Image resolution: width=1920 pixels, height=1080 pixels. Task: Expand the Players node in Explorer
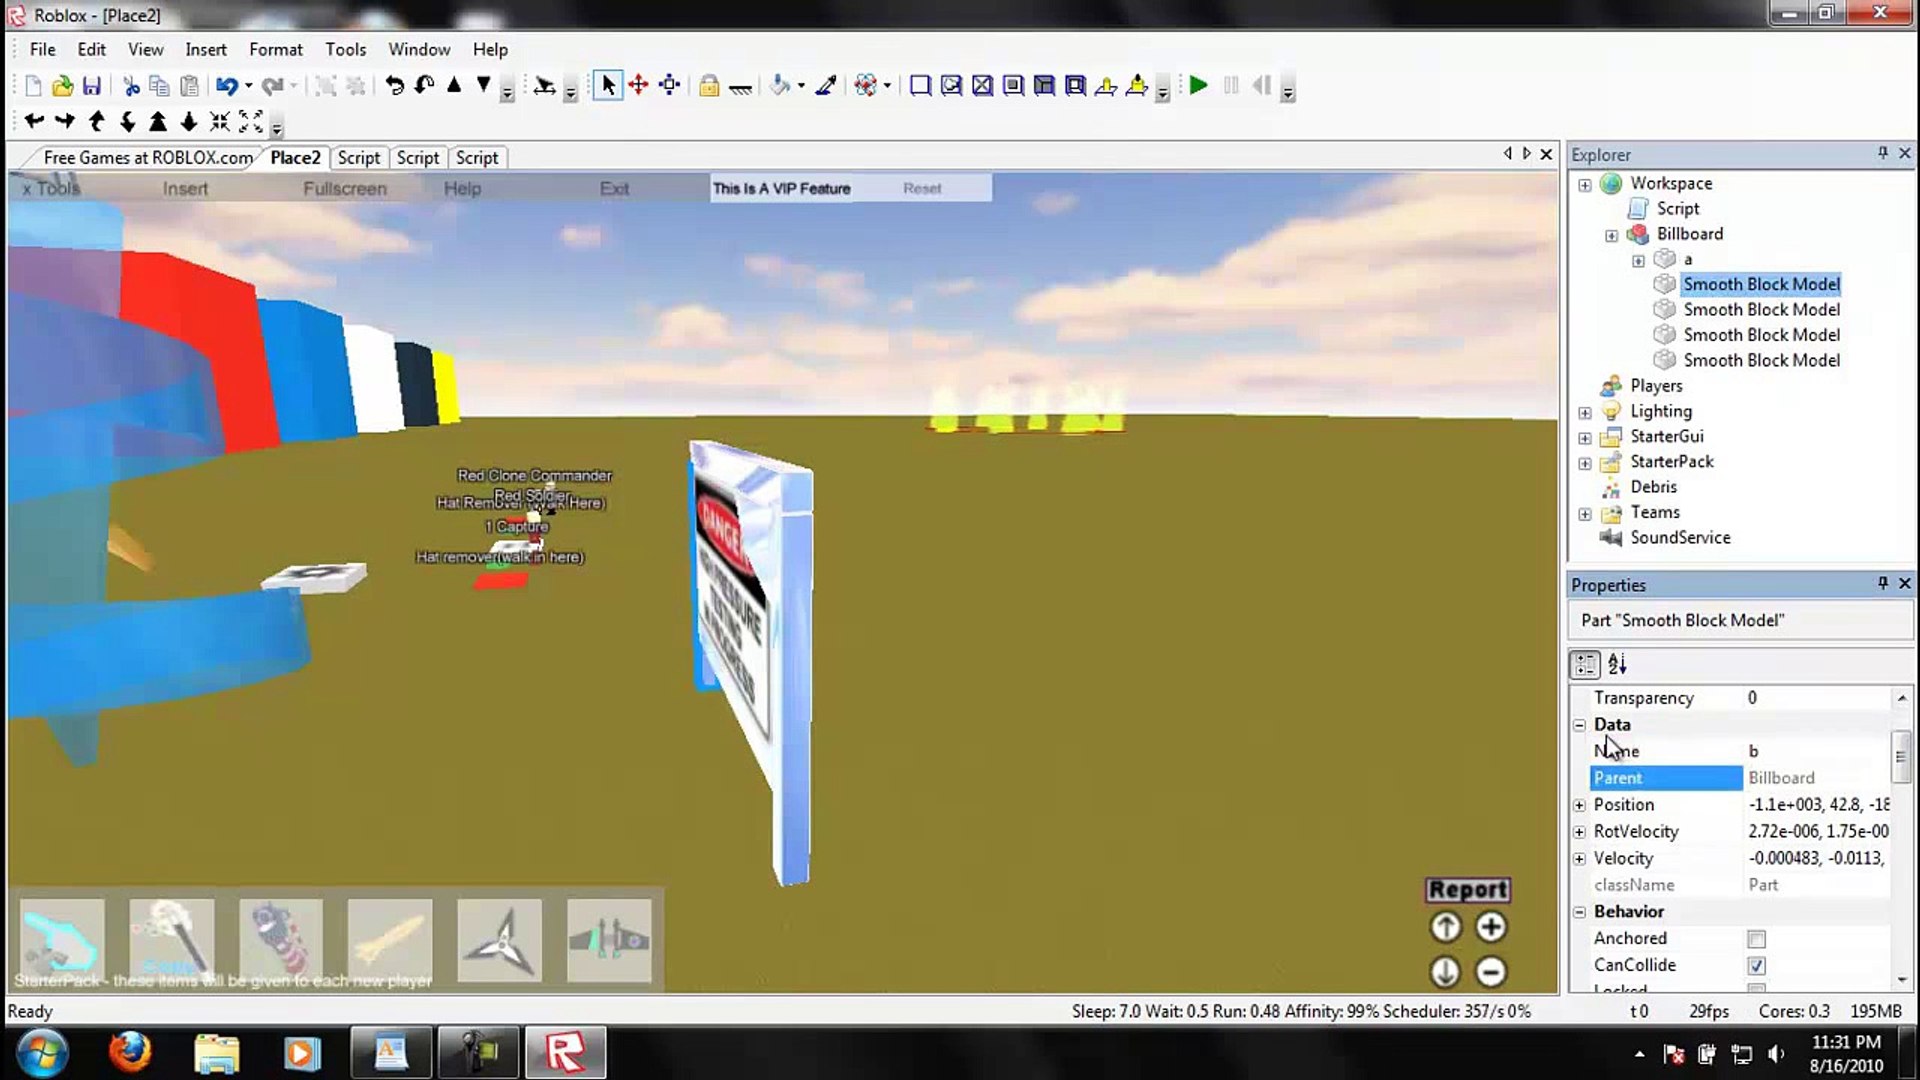[1586, 385]
